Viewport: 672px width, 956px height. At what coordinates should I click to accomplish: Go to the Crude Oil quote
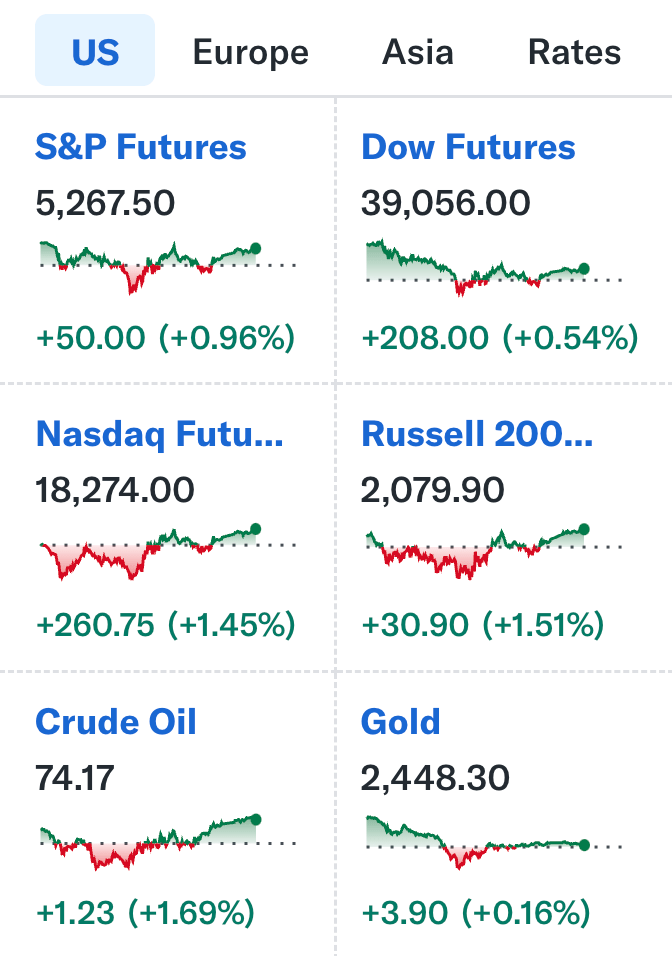coord(116,721)
